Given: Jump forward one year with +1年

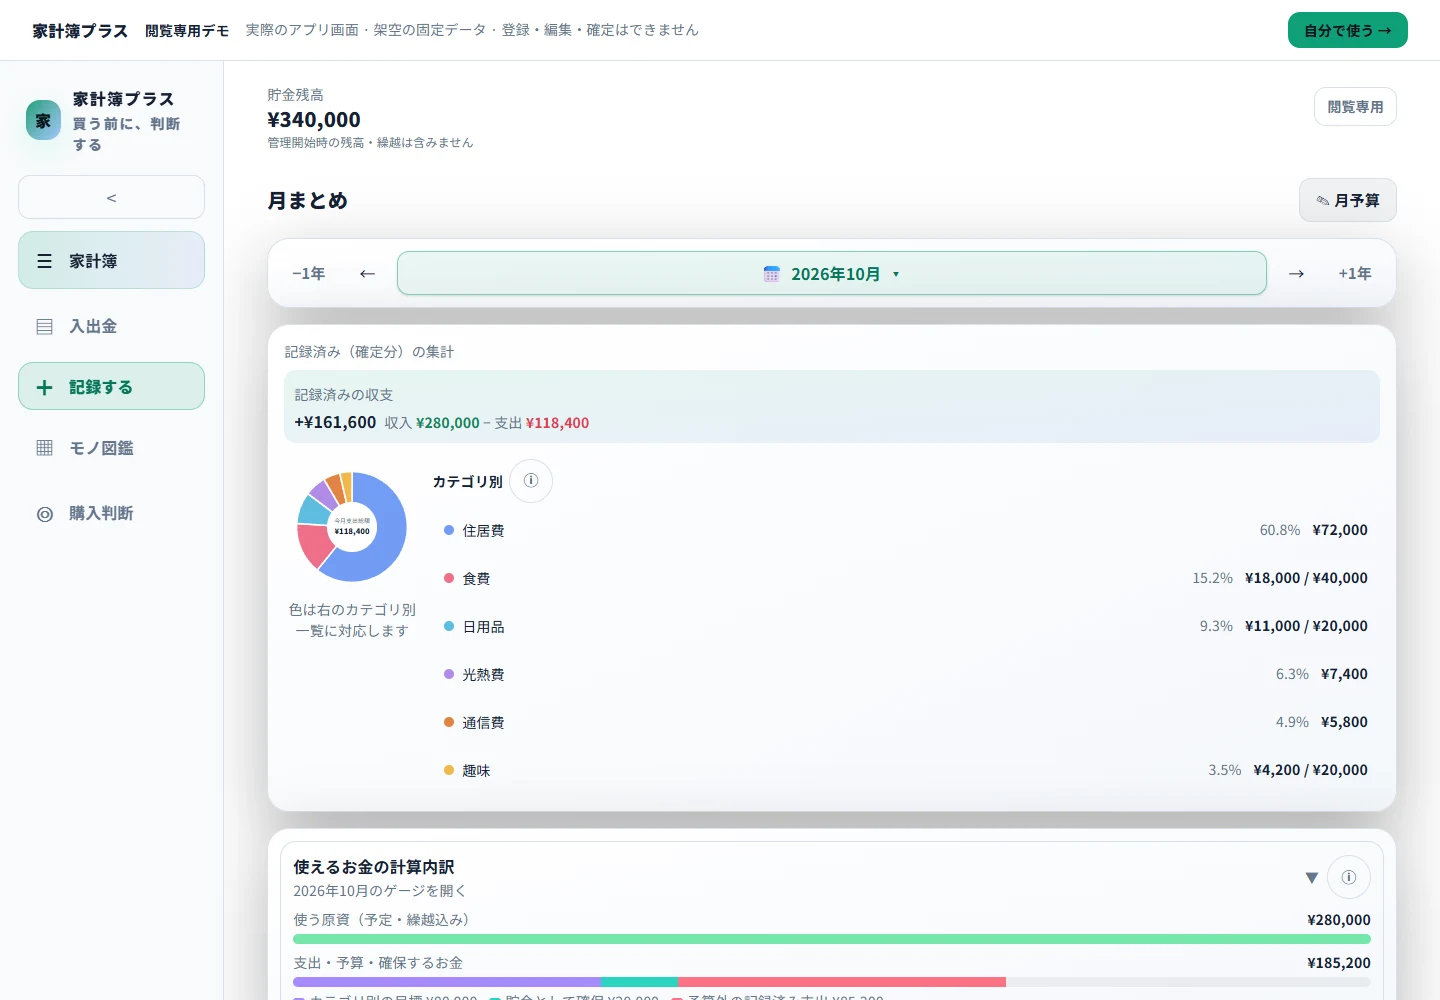Looking at the screenshot, I should tap(1355, 273).
